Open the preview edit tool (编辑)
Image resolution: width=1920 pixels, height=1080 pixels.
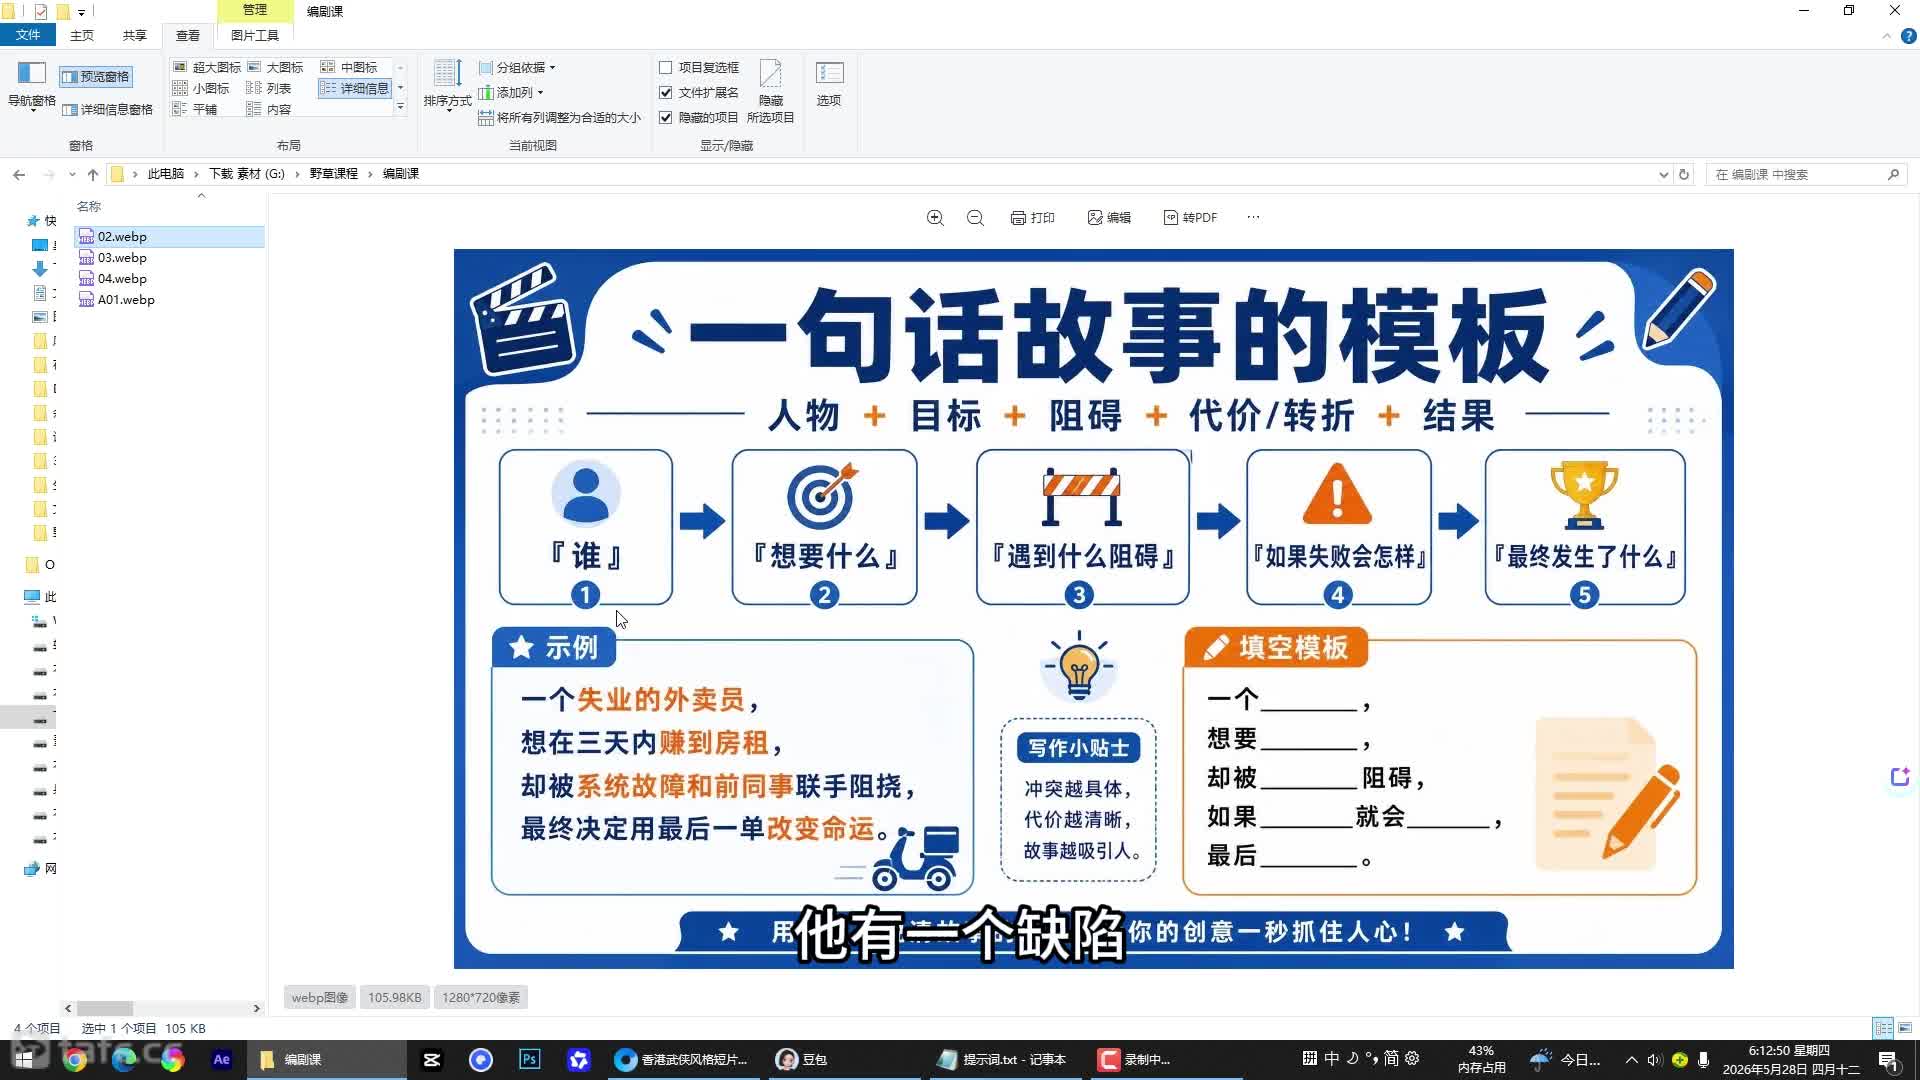point(1109,218)
